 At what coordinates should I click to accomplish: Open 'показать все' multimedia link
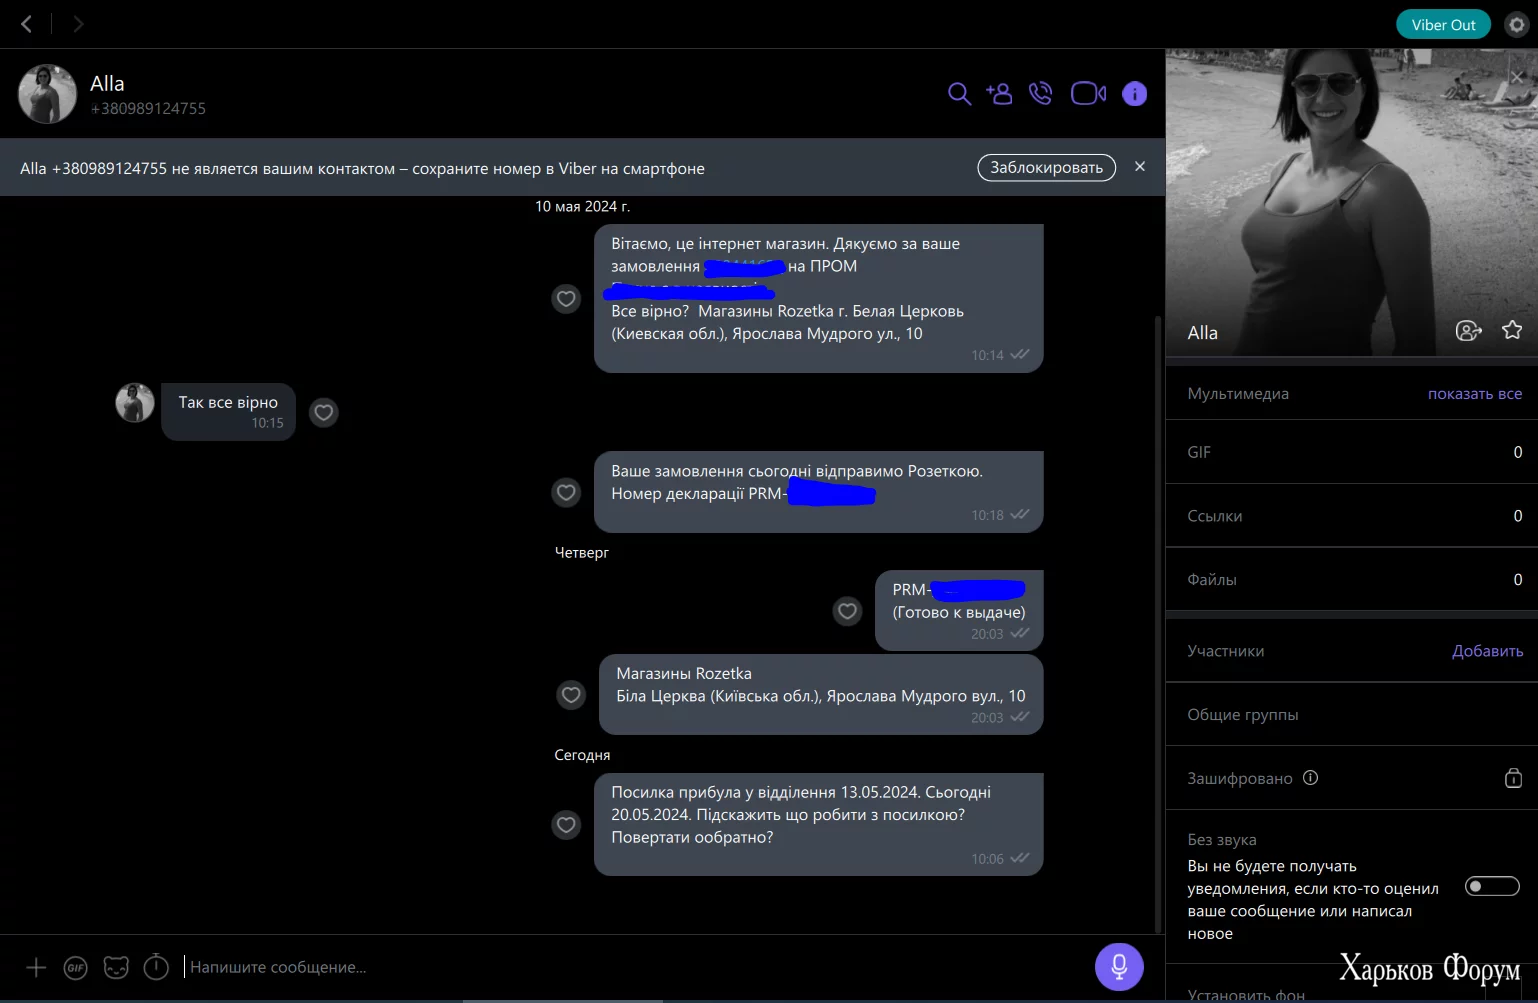pos(1475,394)
